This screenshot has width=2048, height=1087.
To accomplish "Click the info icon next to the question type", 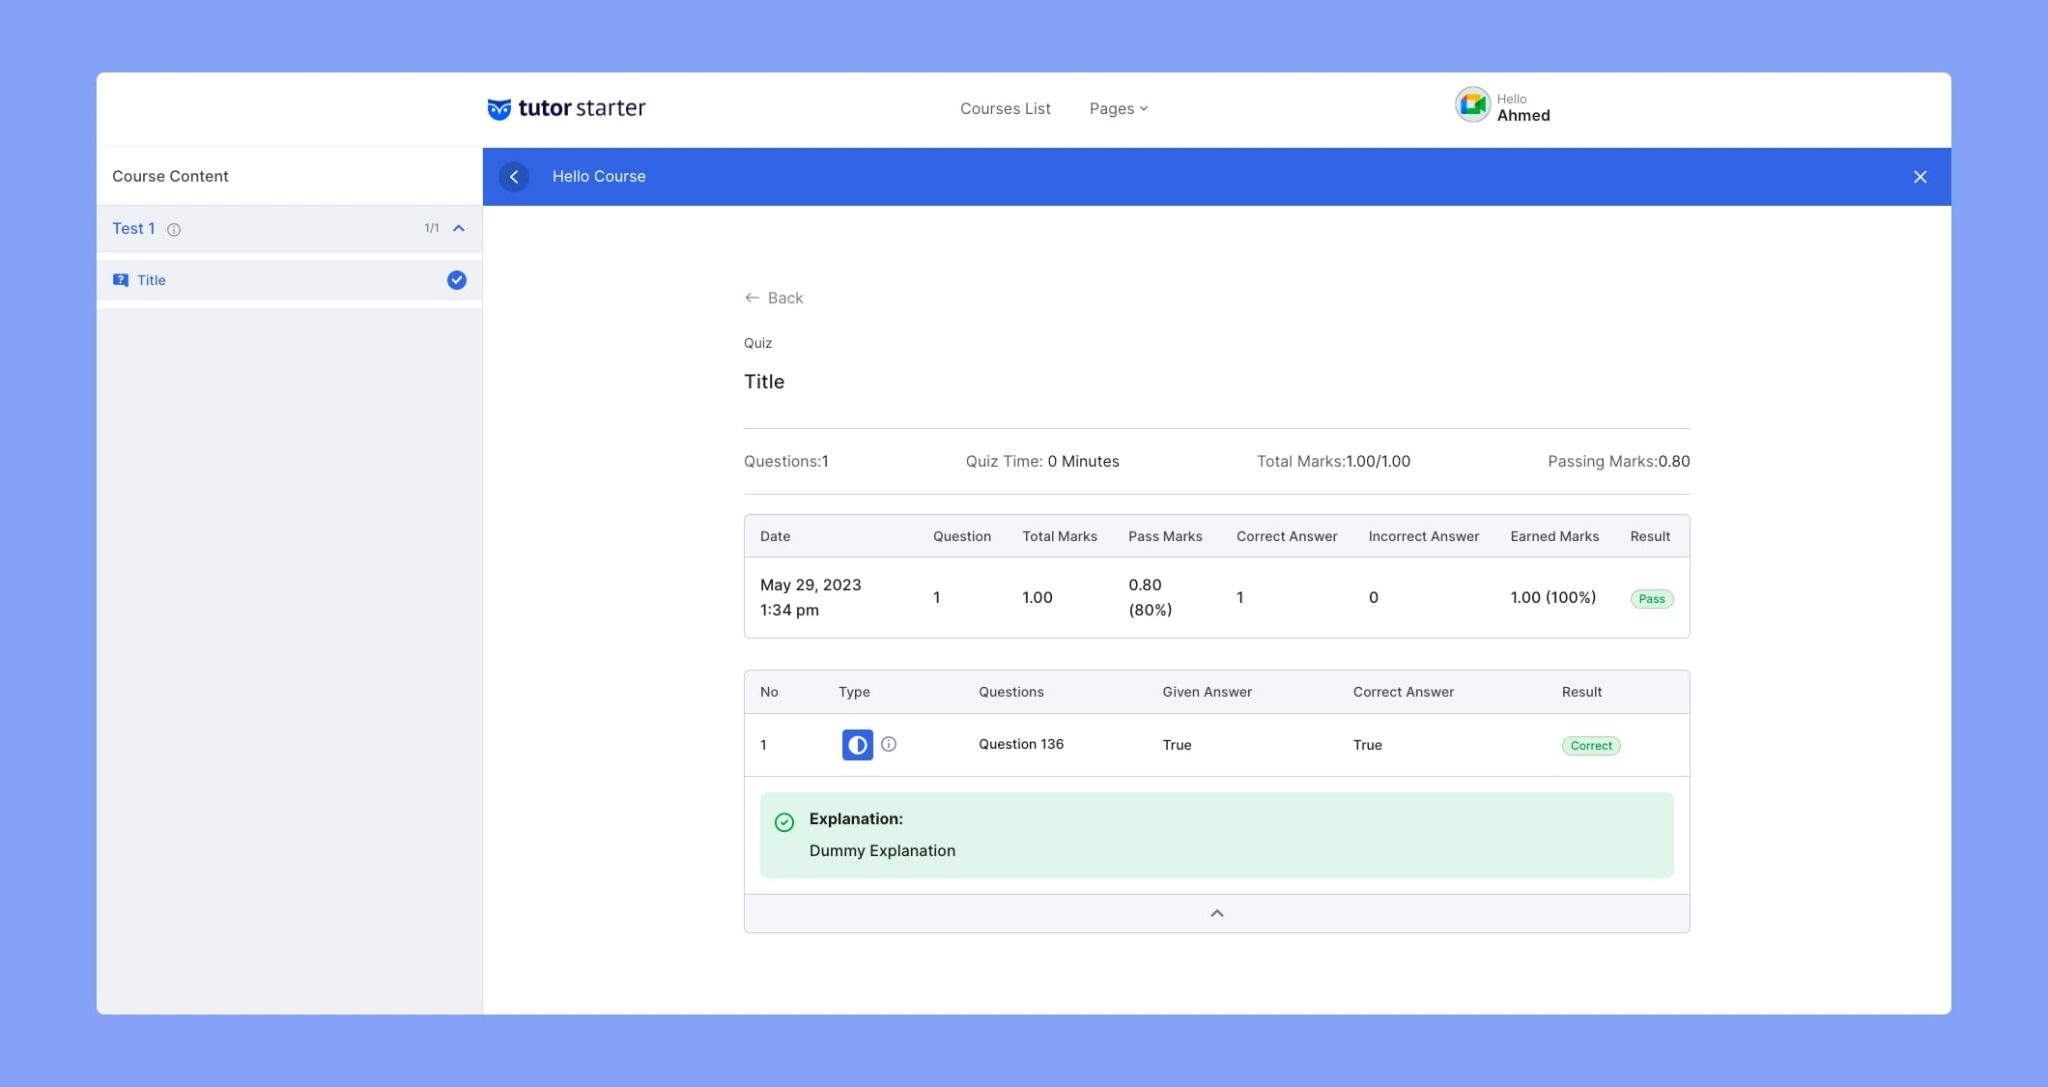I will pos(889,744).
